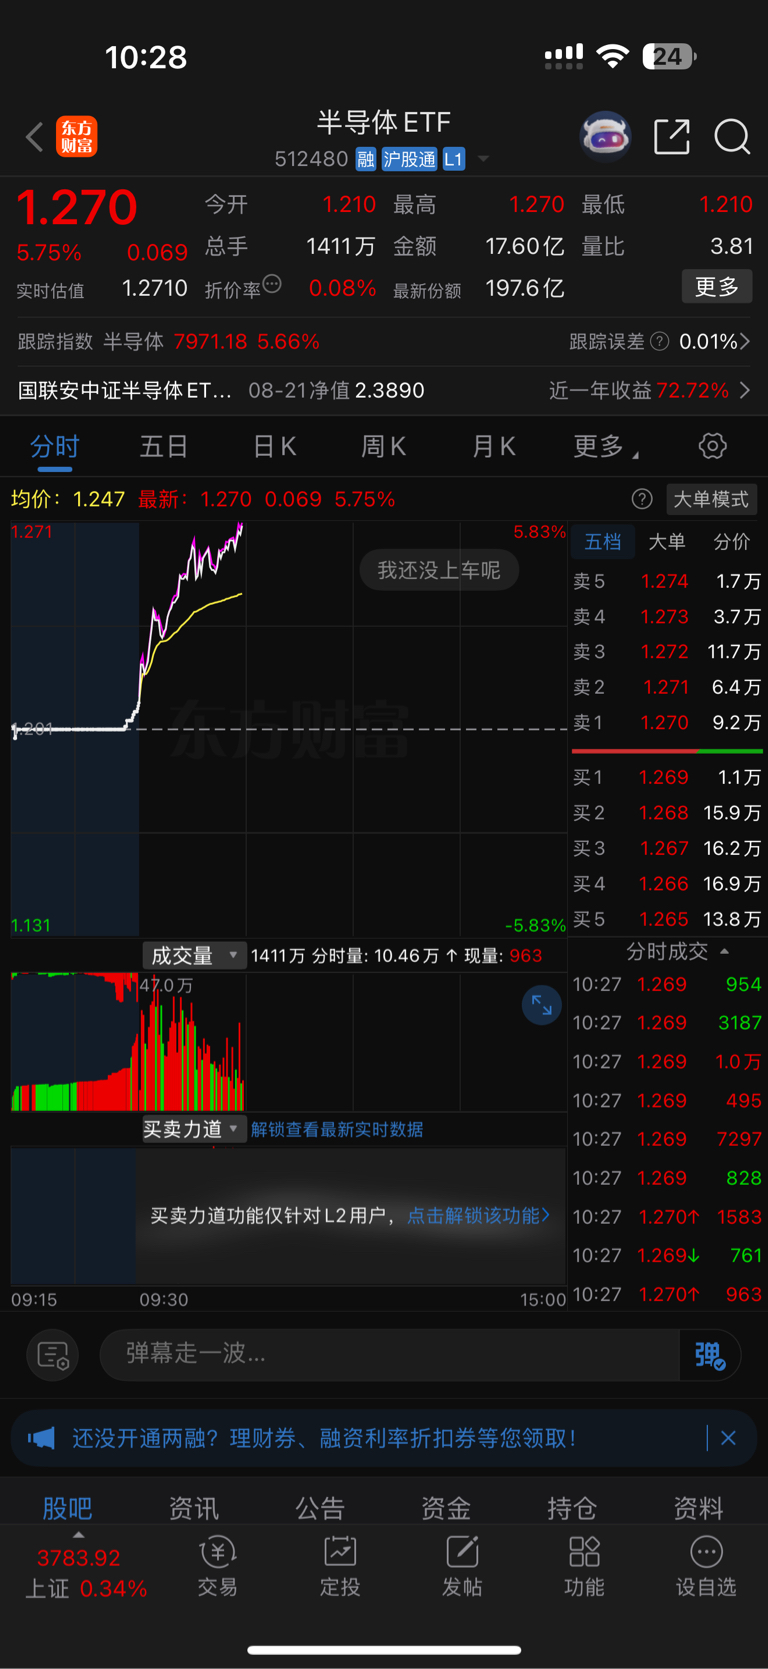Tap the 我还没上车呢 barrage bubble
This screenshot has height=1669, width=768.
click(x=439, y=570)
